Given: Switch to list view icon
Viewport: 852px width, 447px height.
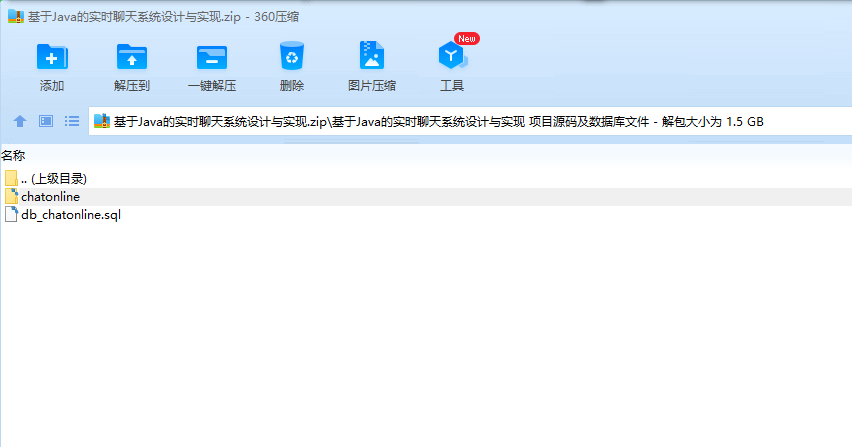Looking at the screenshot, I should [x=72, y=121].
